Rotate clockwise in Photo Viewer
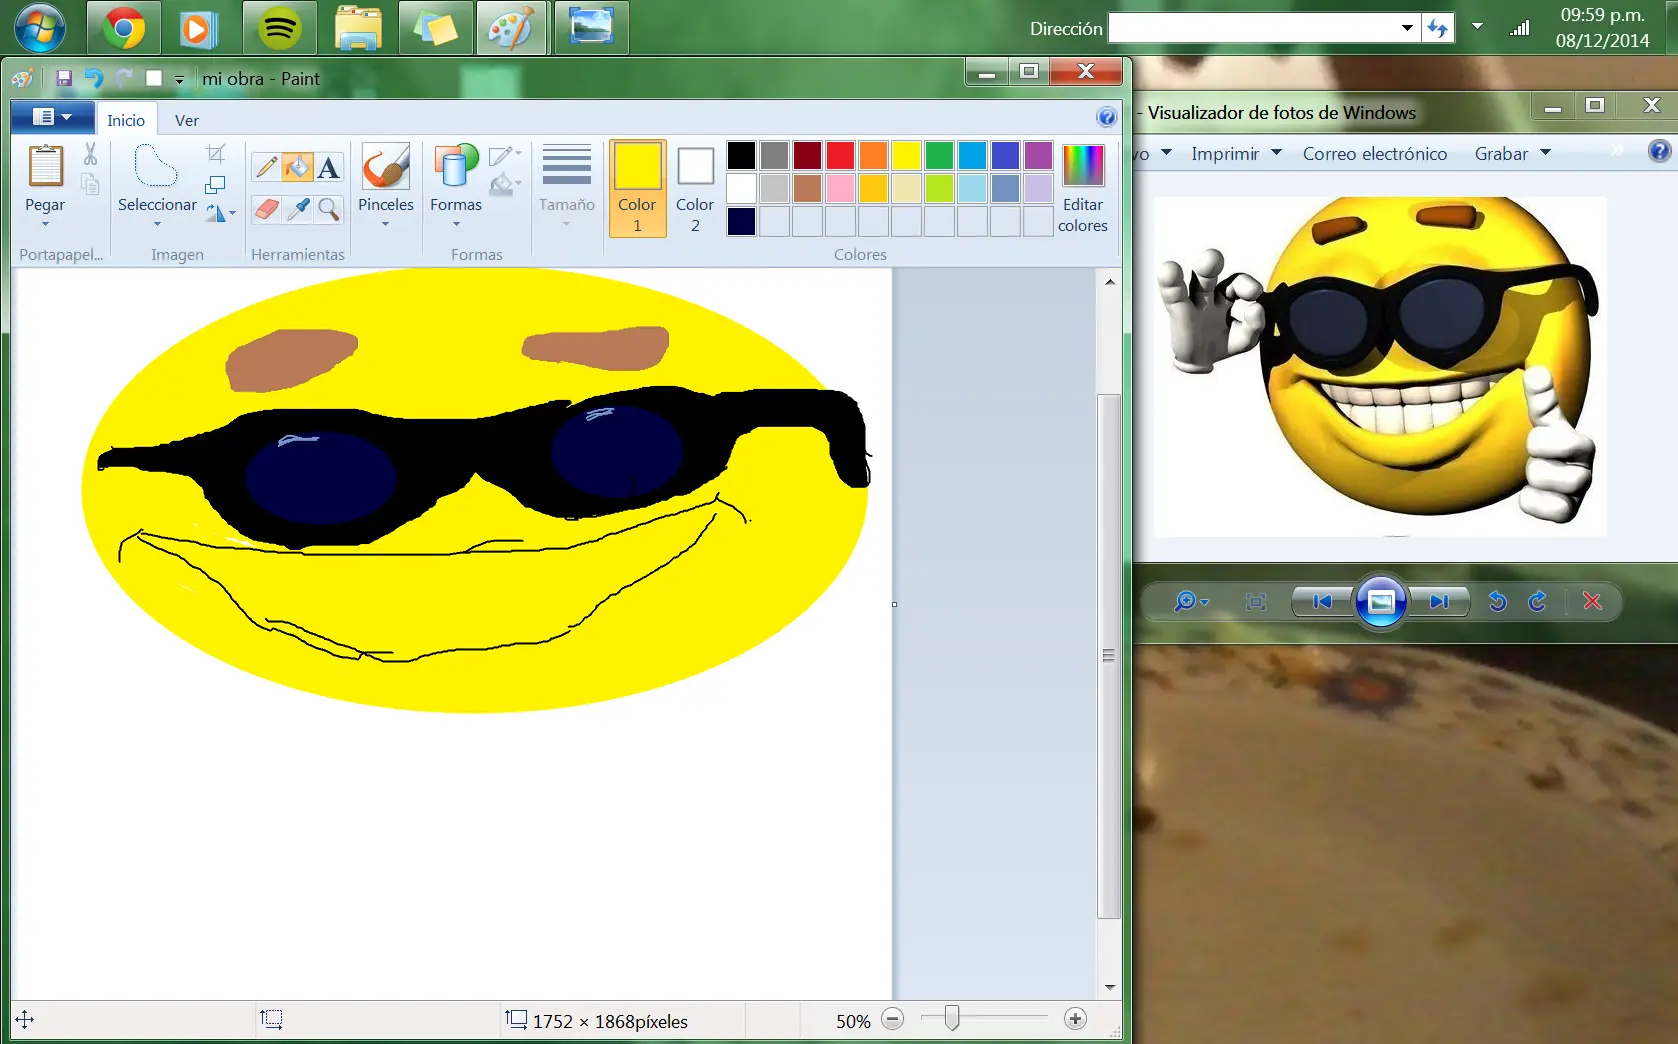The image size is (1678, 1044). (1538, 601)
